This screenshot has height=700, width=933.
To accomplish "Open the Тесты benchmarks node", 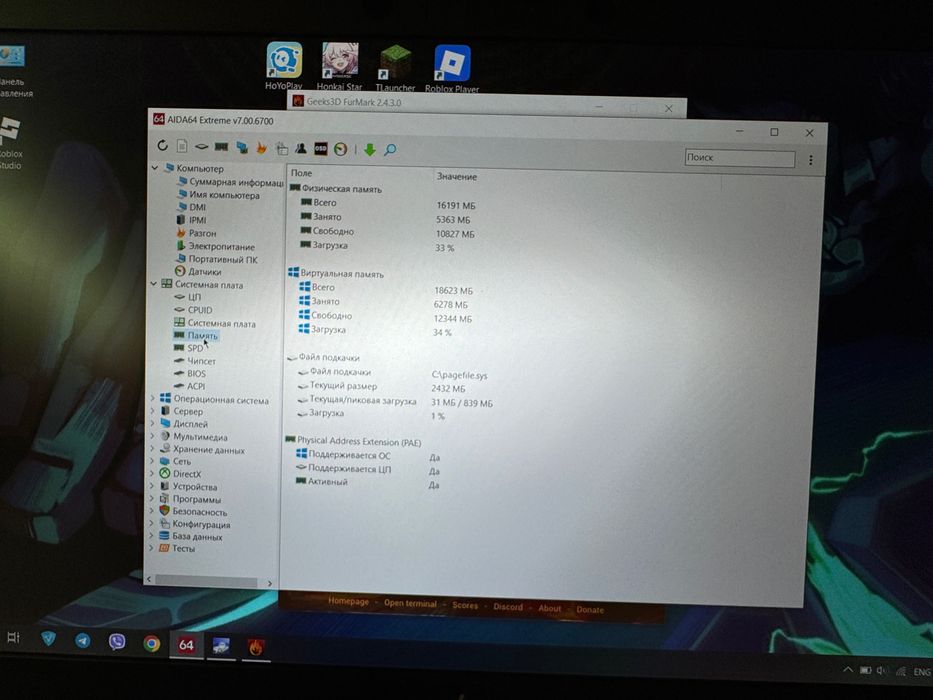I will (177, 548).
